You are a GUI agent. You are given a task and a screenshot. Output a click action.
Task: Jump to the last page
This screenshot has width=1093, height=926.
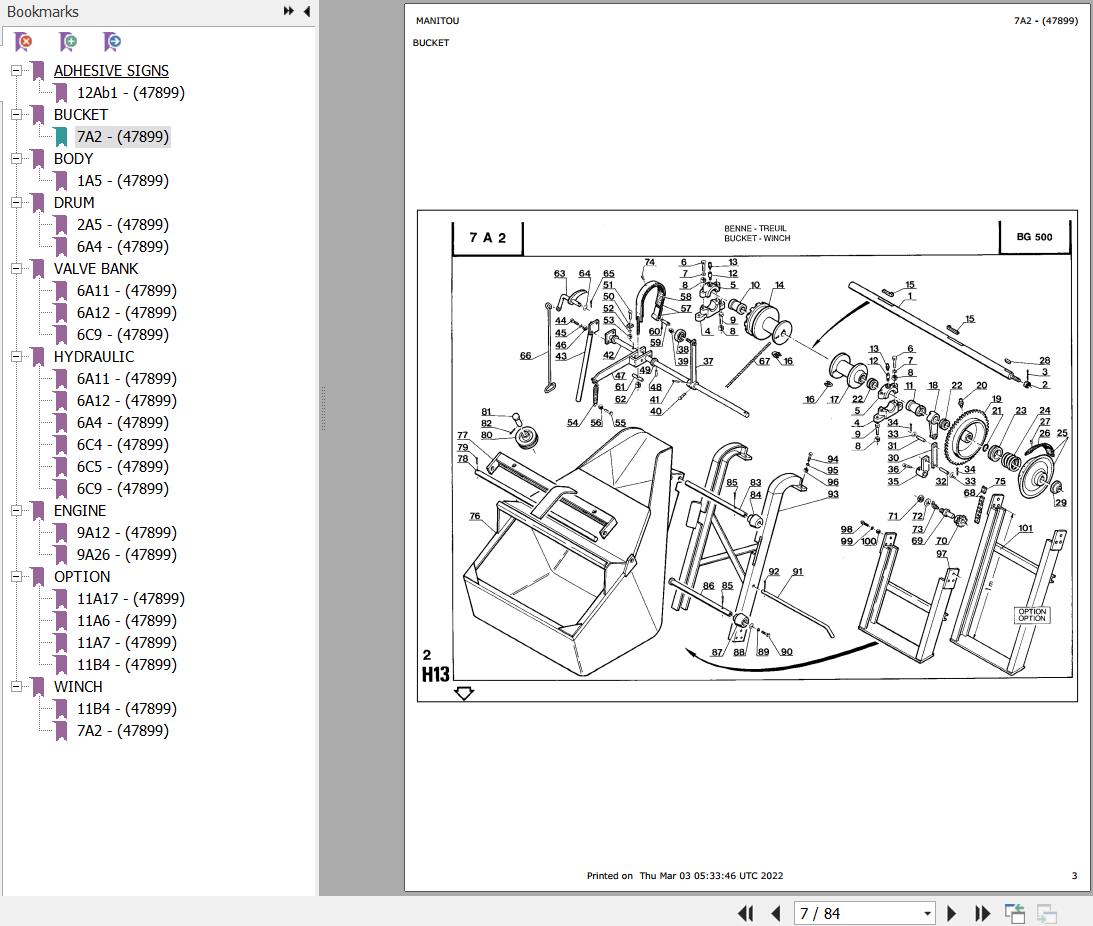pyautogui.click(x=982, y=913)
